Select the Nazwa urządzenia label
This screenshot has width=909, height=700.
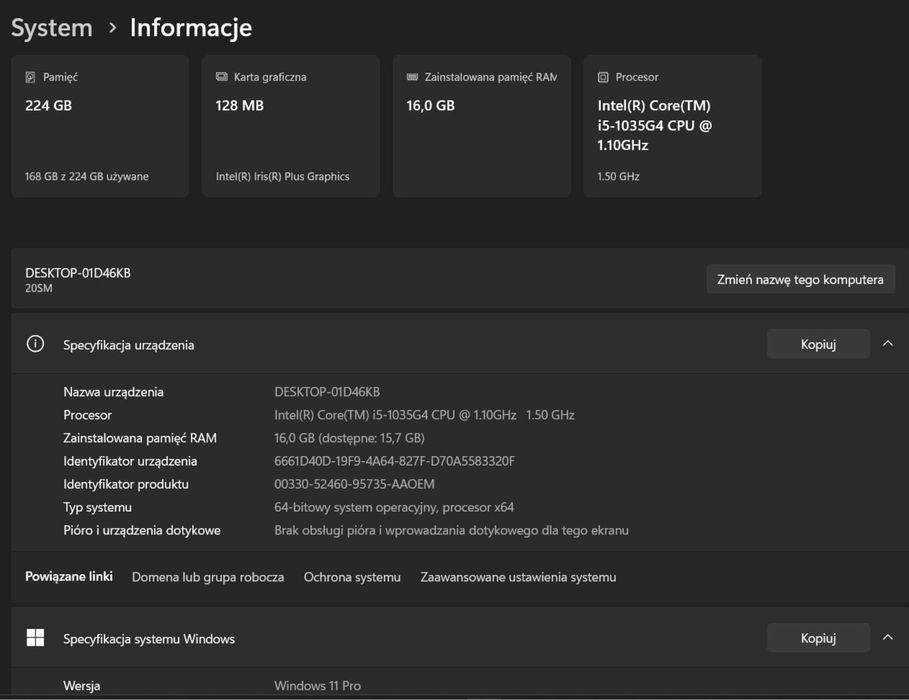tap(113, 392)
